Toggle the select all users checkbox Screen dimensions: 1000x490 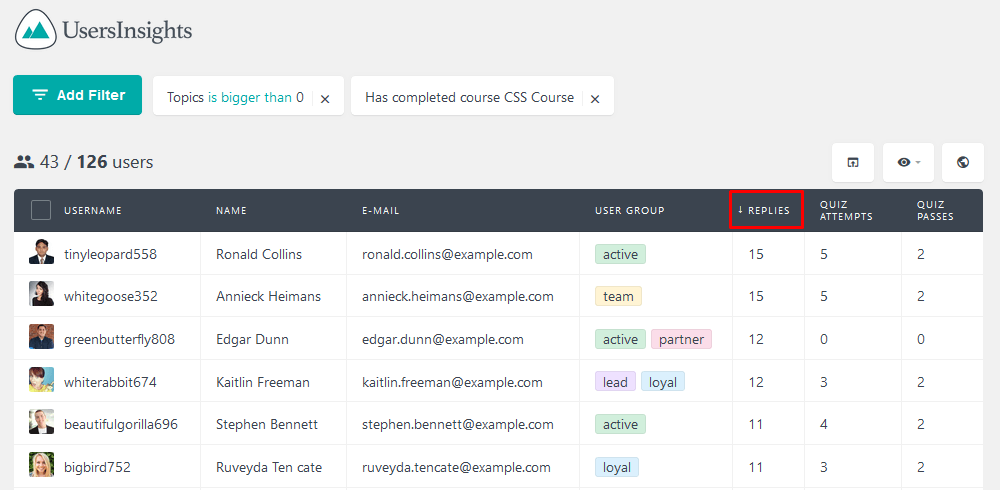tap(41, 210)
